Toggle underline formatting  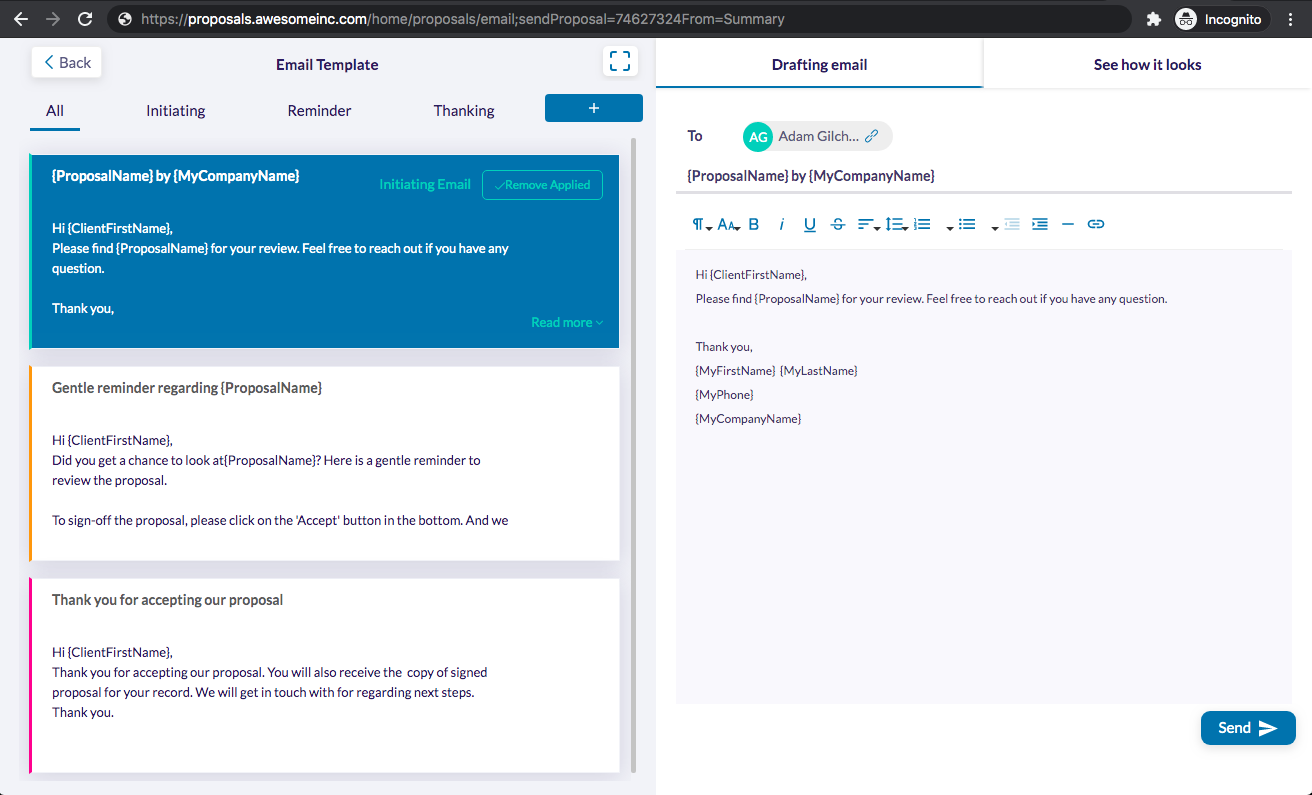click(810, 224)
